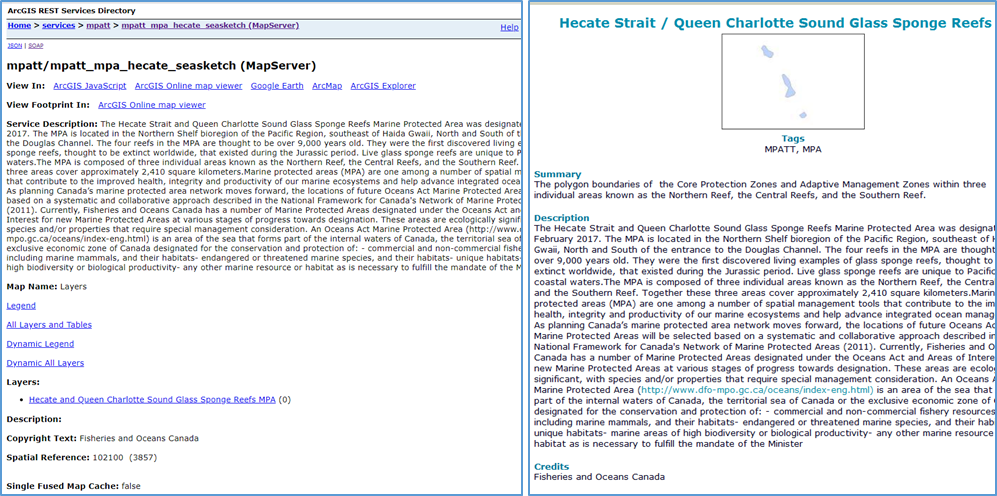This screenshot has height=496, width=997.
Task: Open the Dynamic All Layers link
Action: [45, 363]
